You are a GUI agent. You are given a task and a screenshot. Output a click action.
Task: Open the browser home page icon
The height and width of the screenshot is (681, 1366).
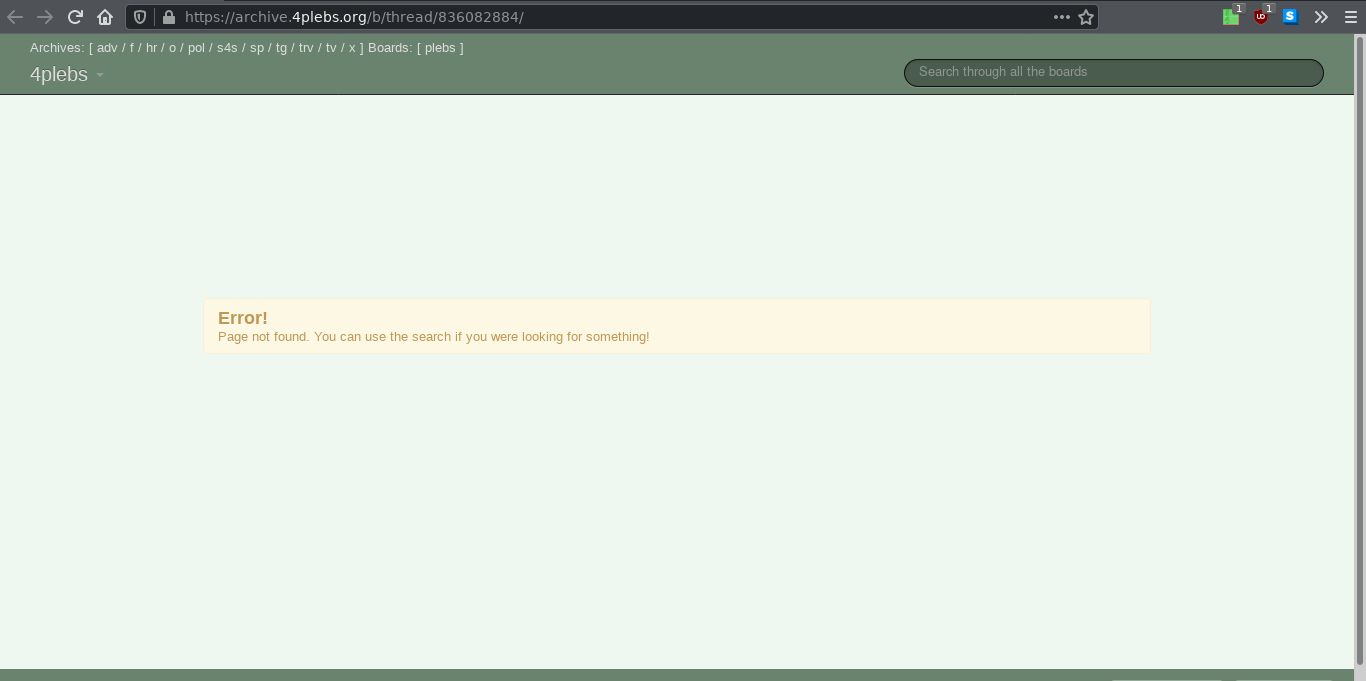[x=105, y=17]
